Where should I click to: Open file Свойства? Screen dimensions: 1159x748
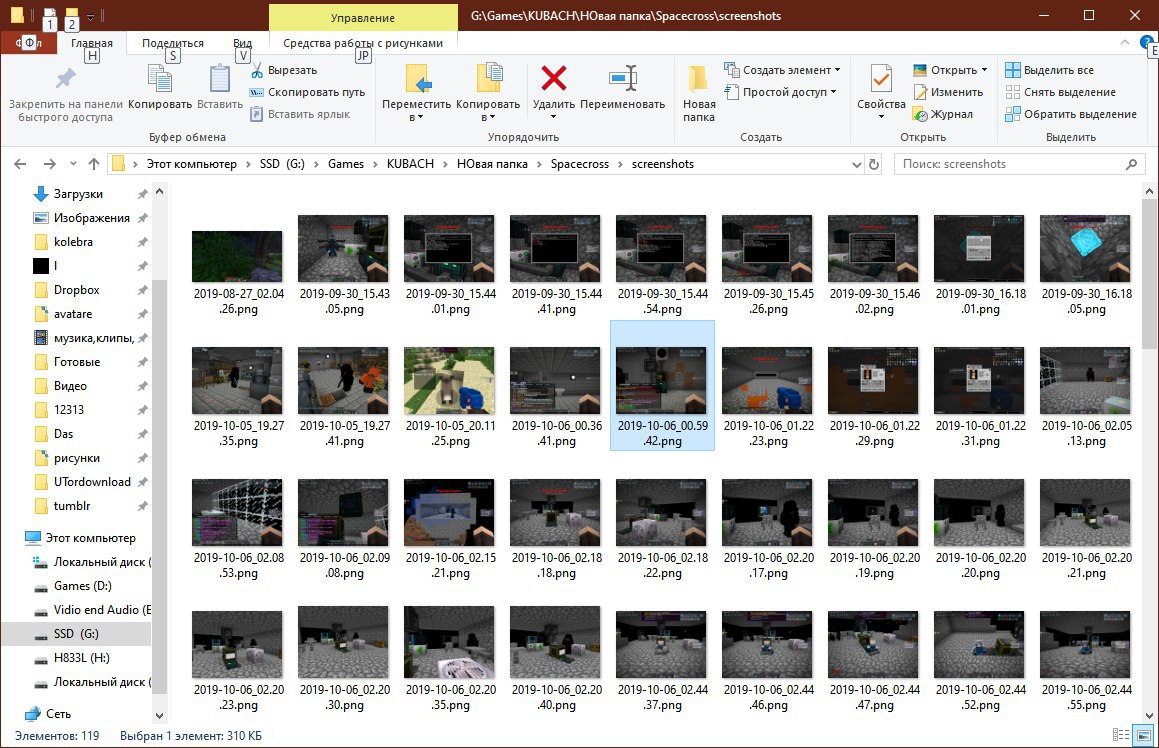881,92
